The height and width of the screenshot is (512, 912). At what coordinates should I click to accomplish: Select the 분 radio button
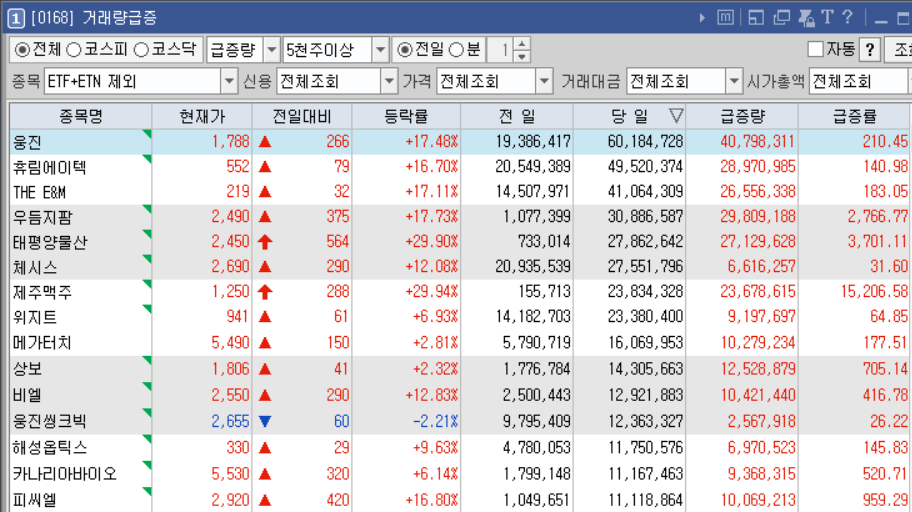click(457, 50)
